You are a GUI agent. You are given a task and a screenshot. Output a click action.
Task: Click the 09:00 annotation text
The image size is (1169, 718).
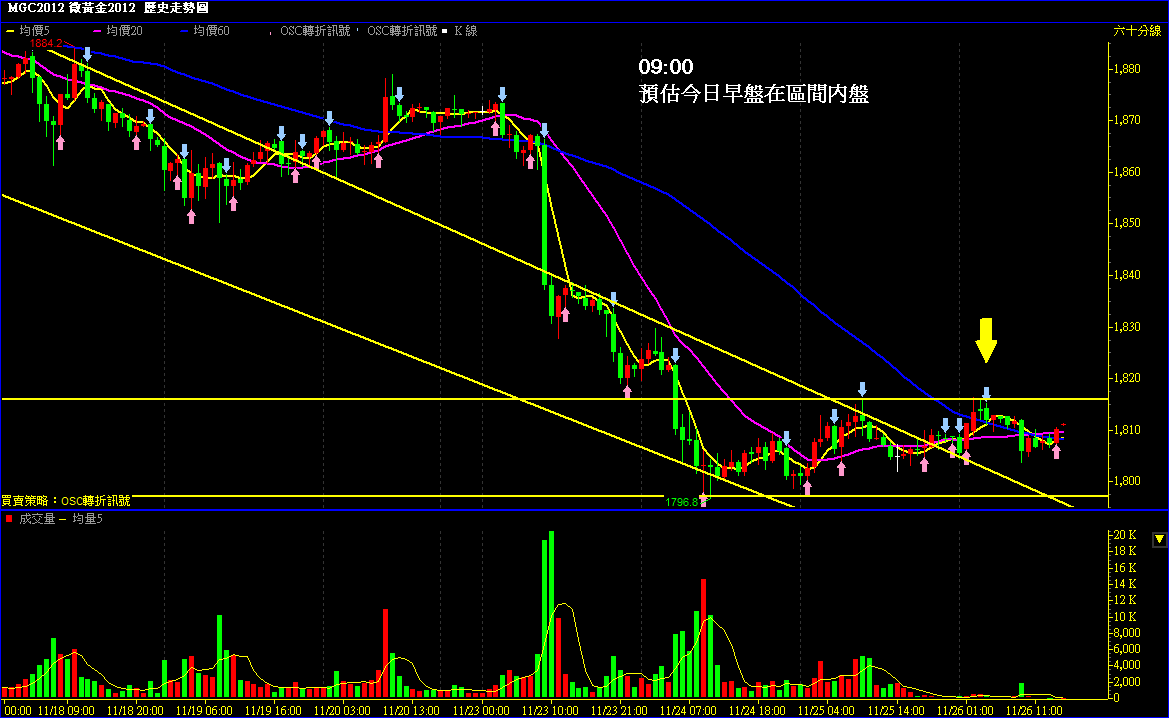pos(666,67)
